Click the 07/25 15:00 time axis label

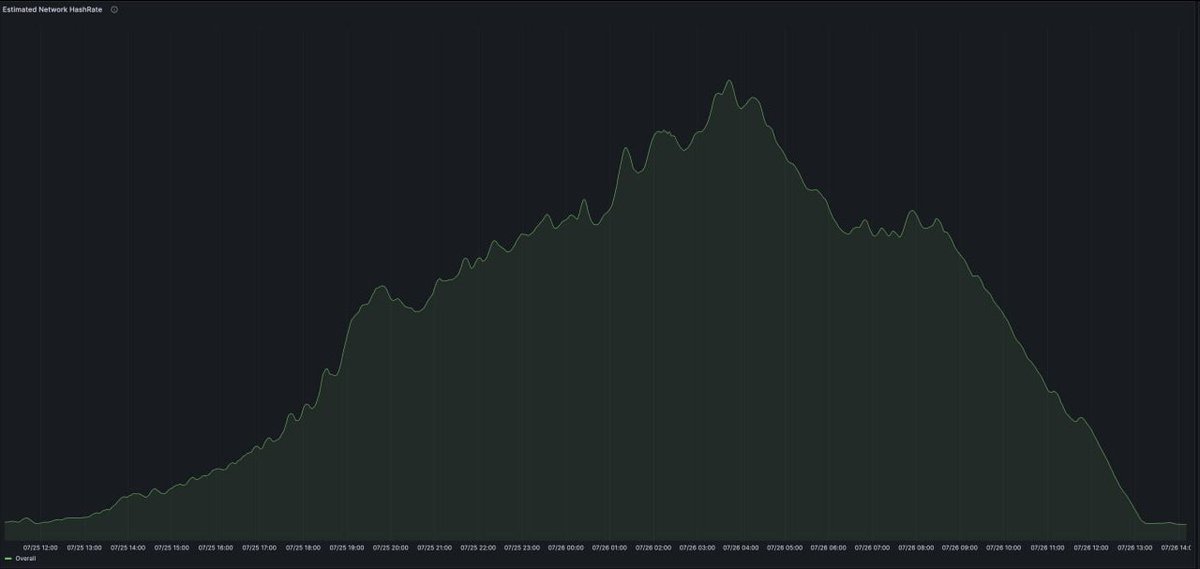tap(172, 547)
